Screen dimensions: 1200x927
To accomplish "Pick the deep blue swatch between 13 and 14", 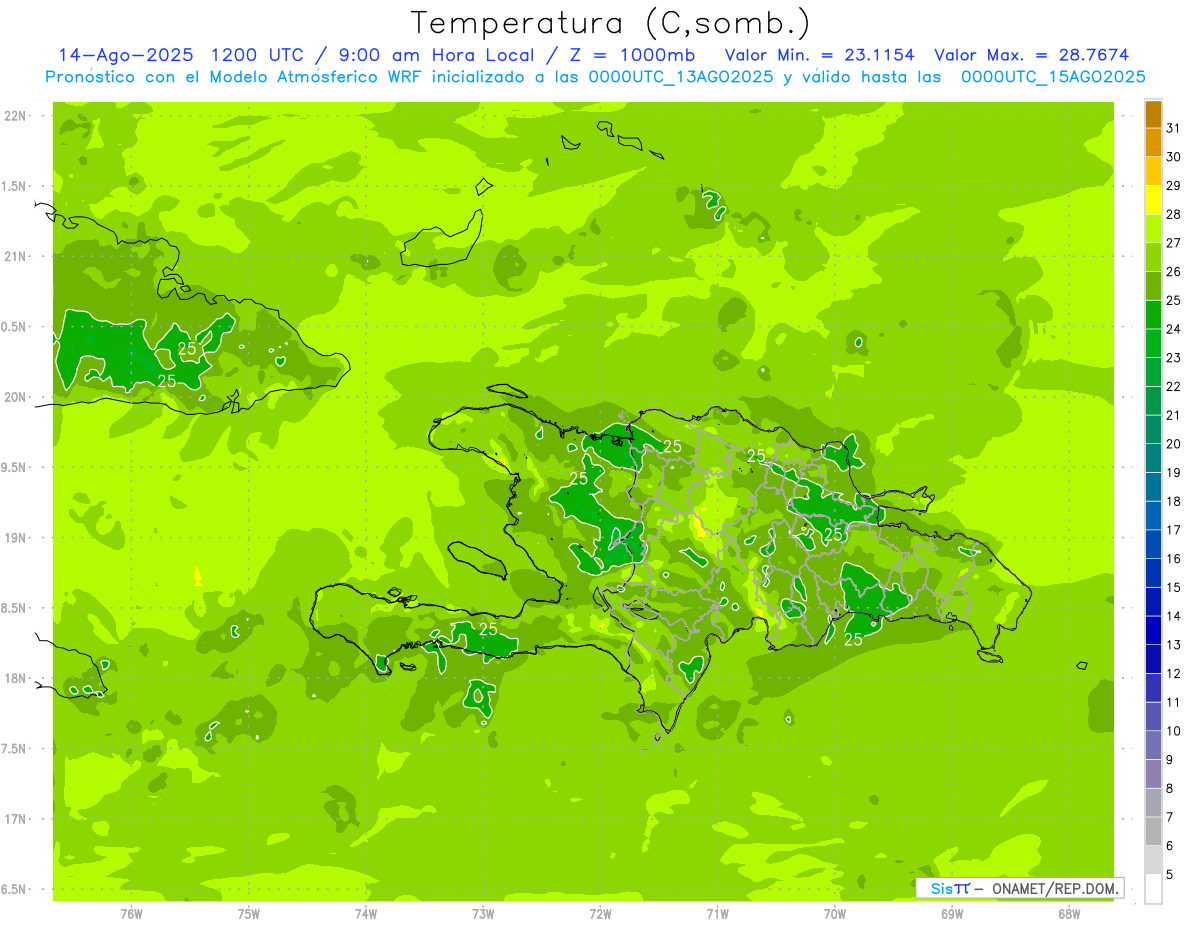I will click(1153, 631).
